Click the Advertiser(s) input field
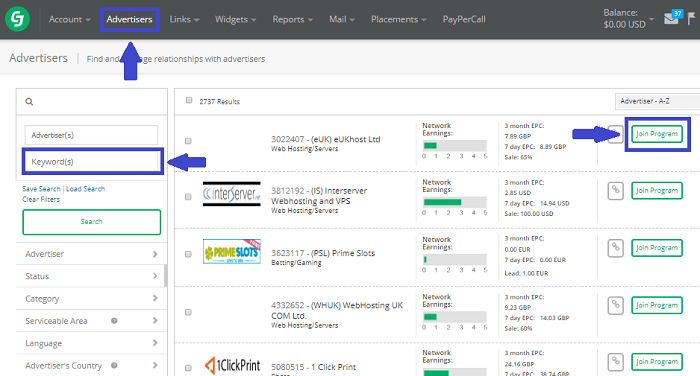Screen dimensions: 700x376 [x=91, y=135]
